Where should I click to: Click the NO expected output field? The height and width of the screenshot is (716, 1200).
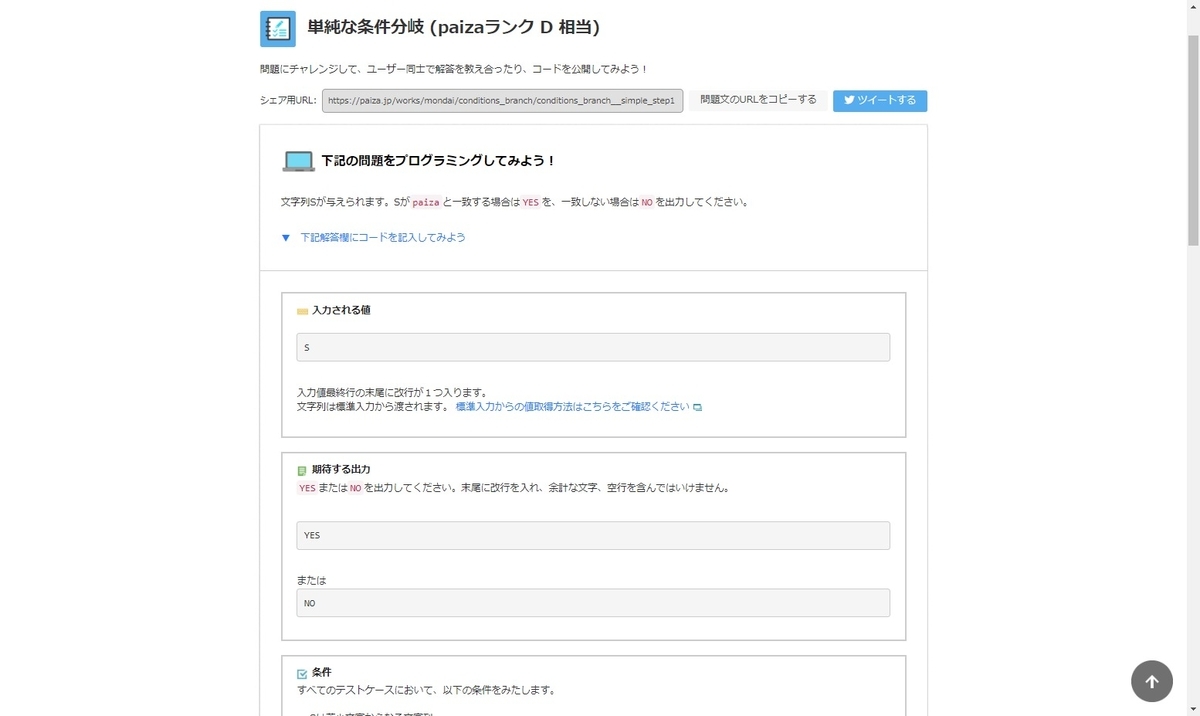592,602
